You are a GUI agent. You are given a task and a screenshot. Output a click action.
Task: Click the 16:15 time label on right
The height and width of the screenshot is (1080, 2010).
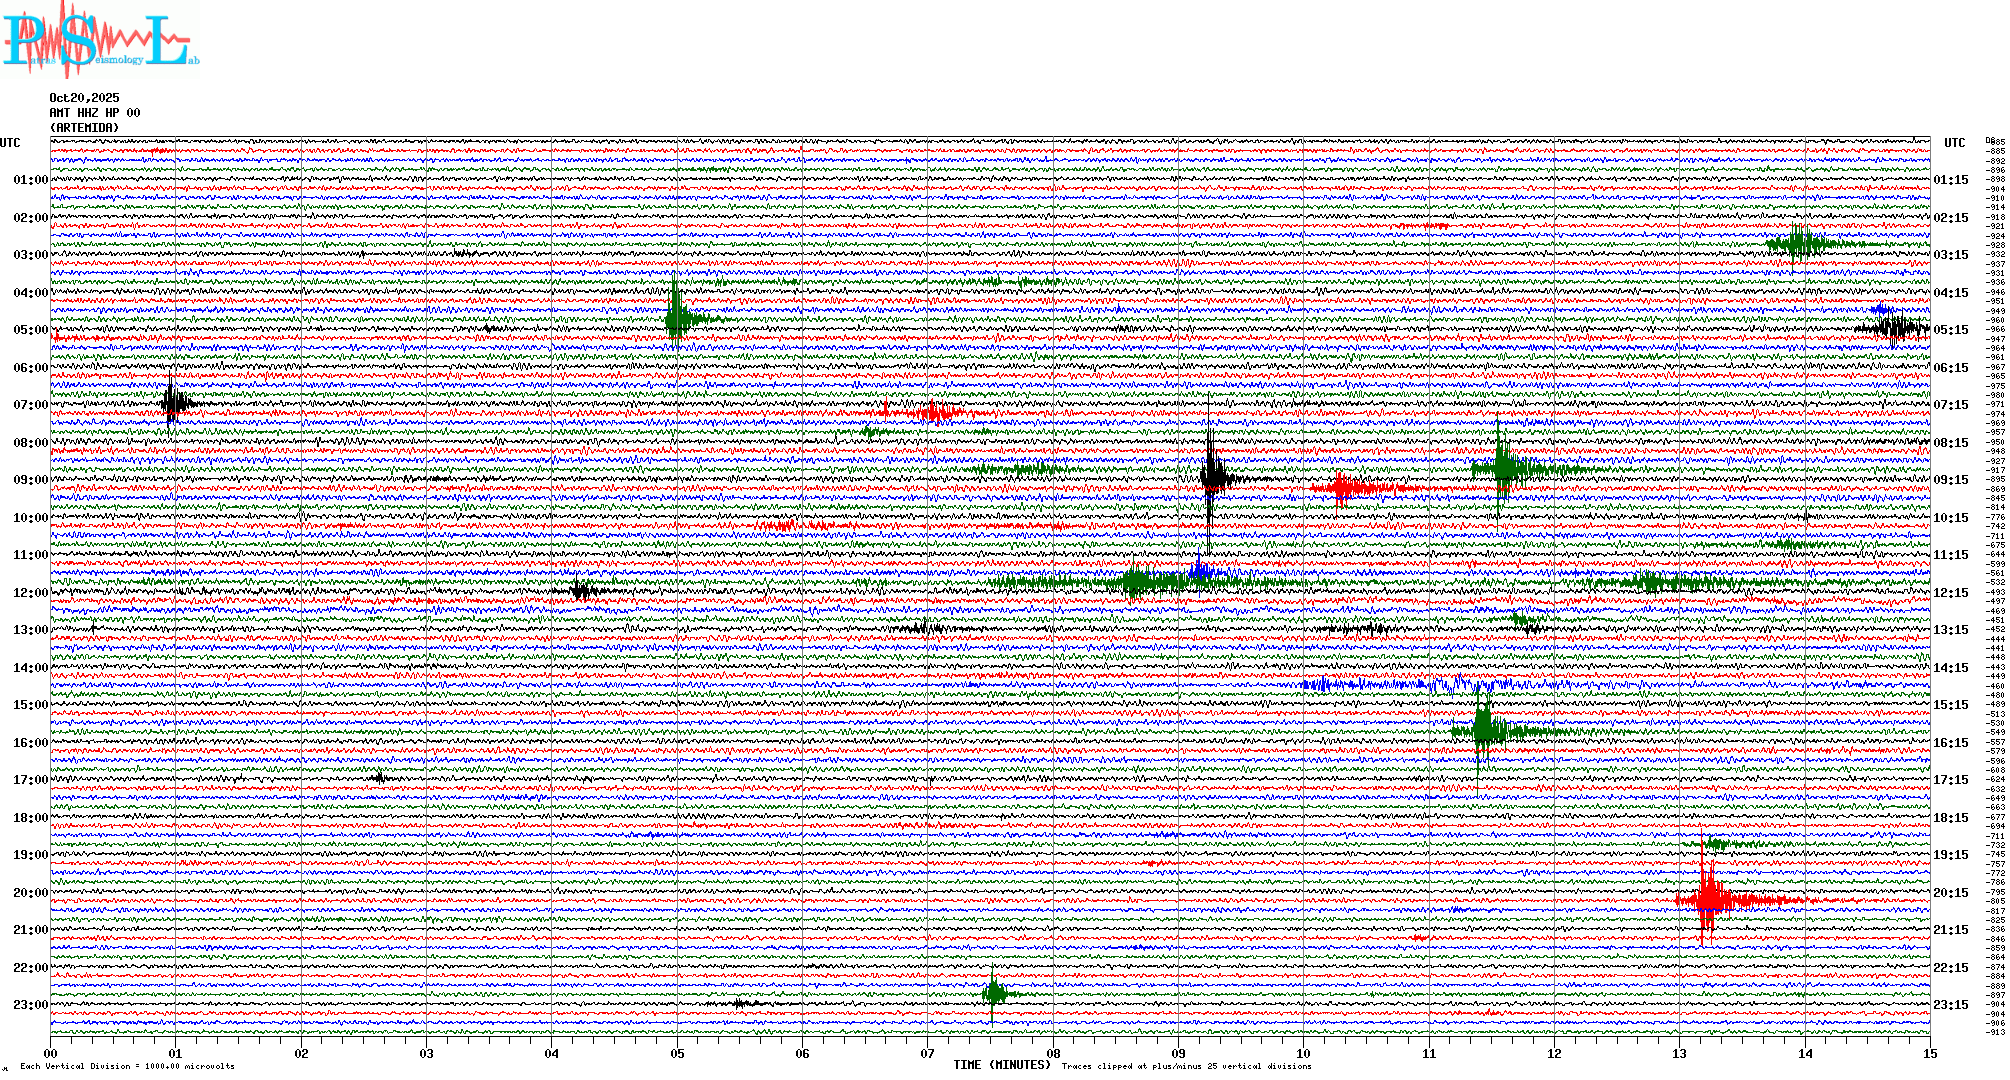tap(1950, 743)
